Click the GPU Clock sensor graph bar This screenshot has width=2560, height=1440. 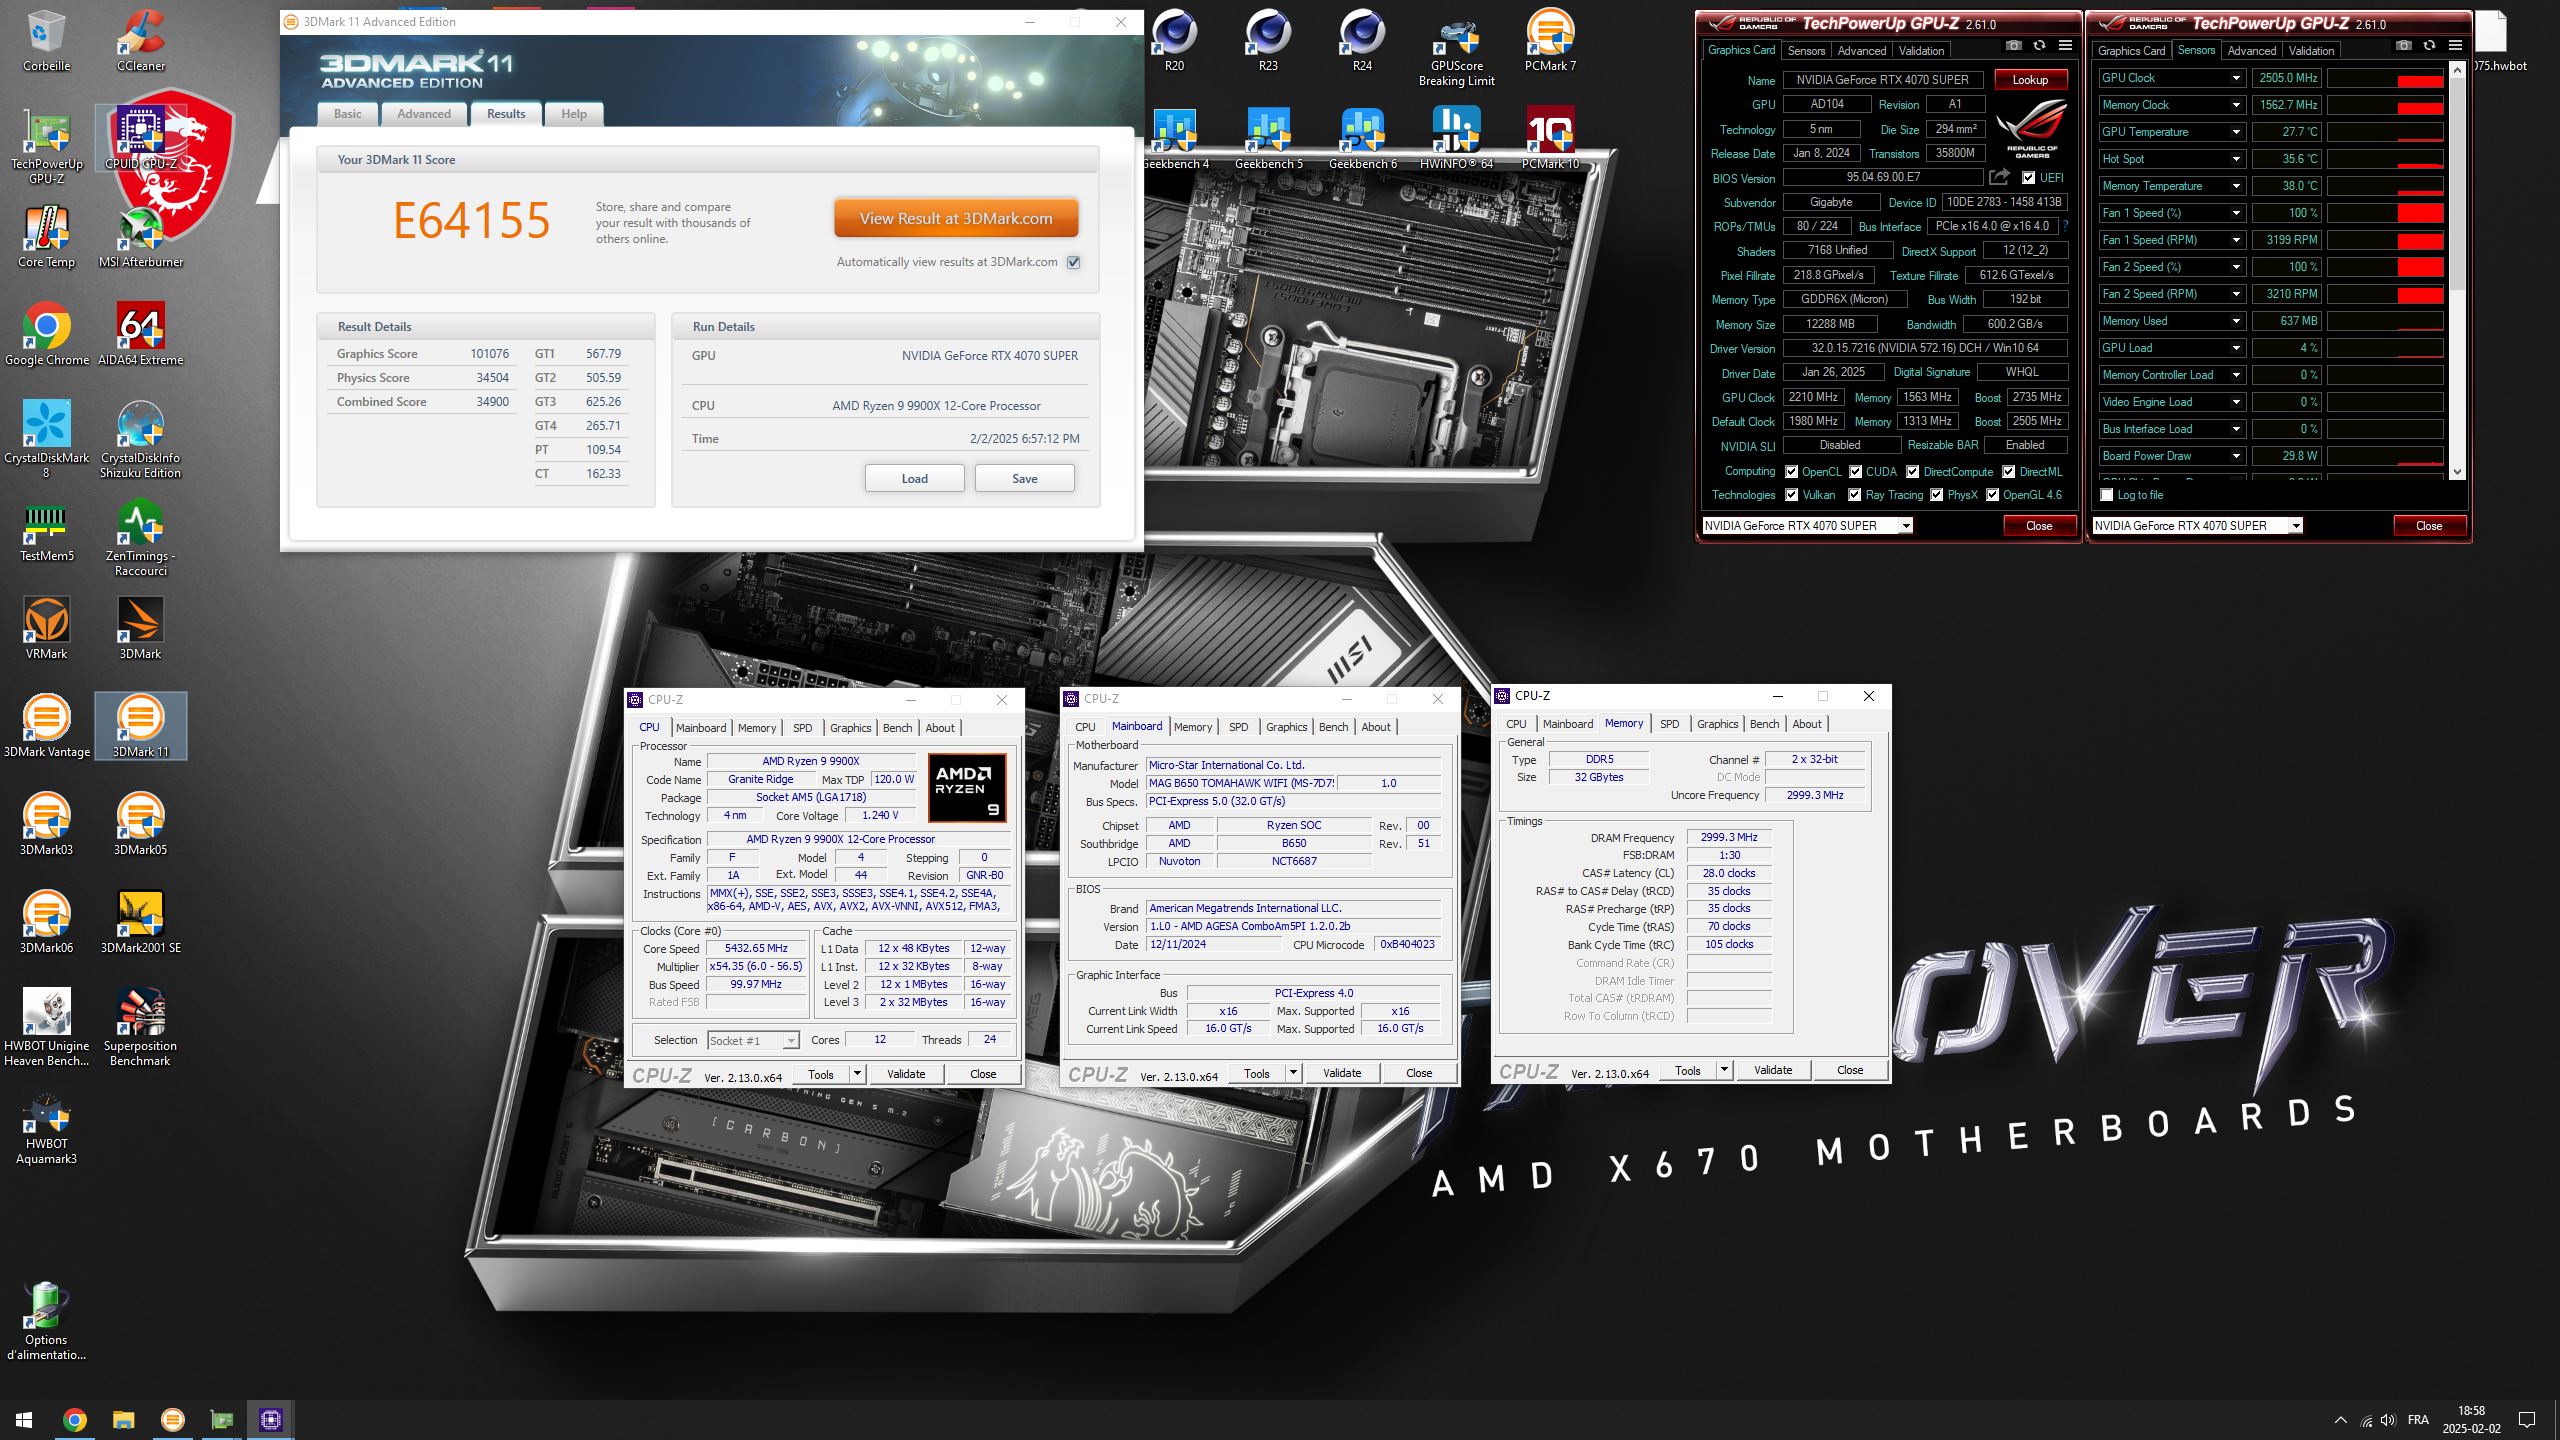click(2385, 78)
